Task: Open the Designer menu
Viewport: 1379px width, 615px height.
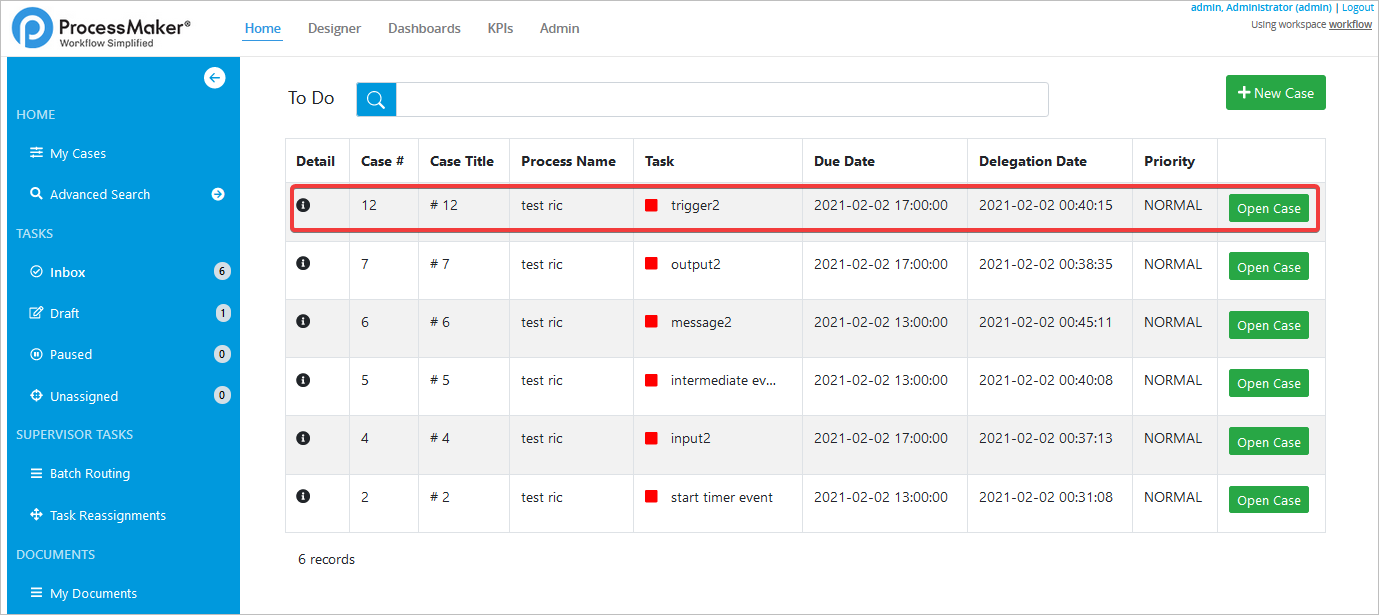Action: [x=334, y=28]
